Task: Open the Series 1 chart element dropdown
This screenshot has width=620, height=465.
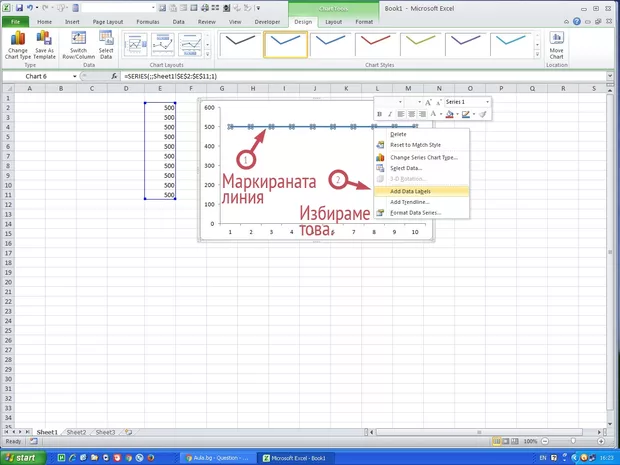Action: 487,102
